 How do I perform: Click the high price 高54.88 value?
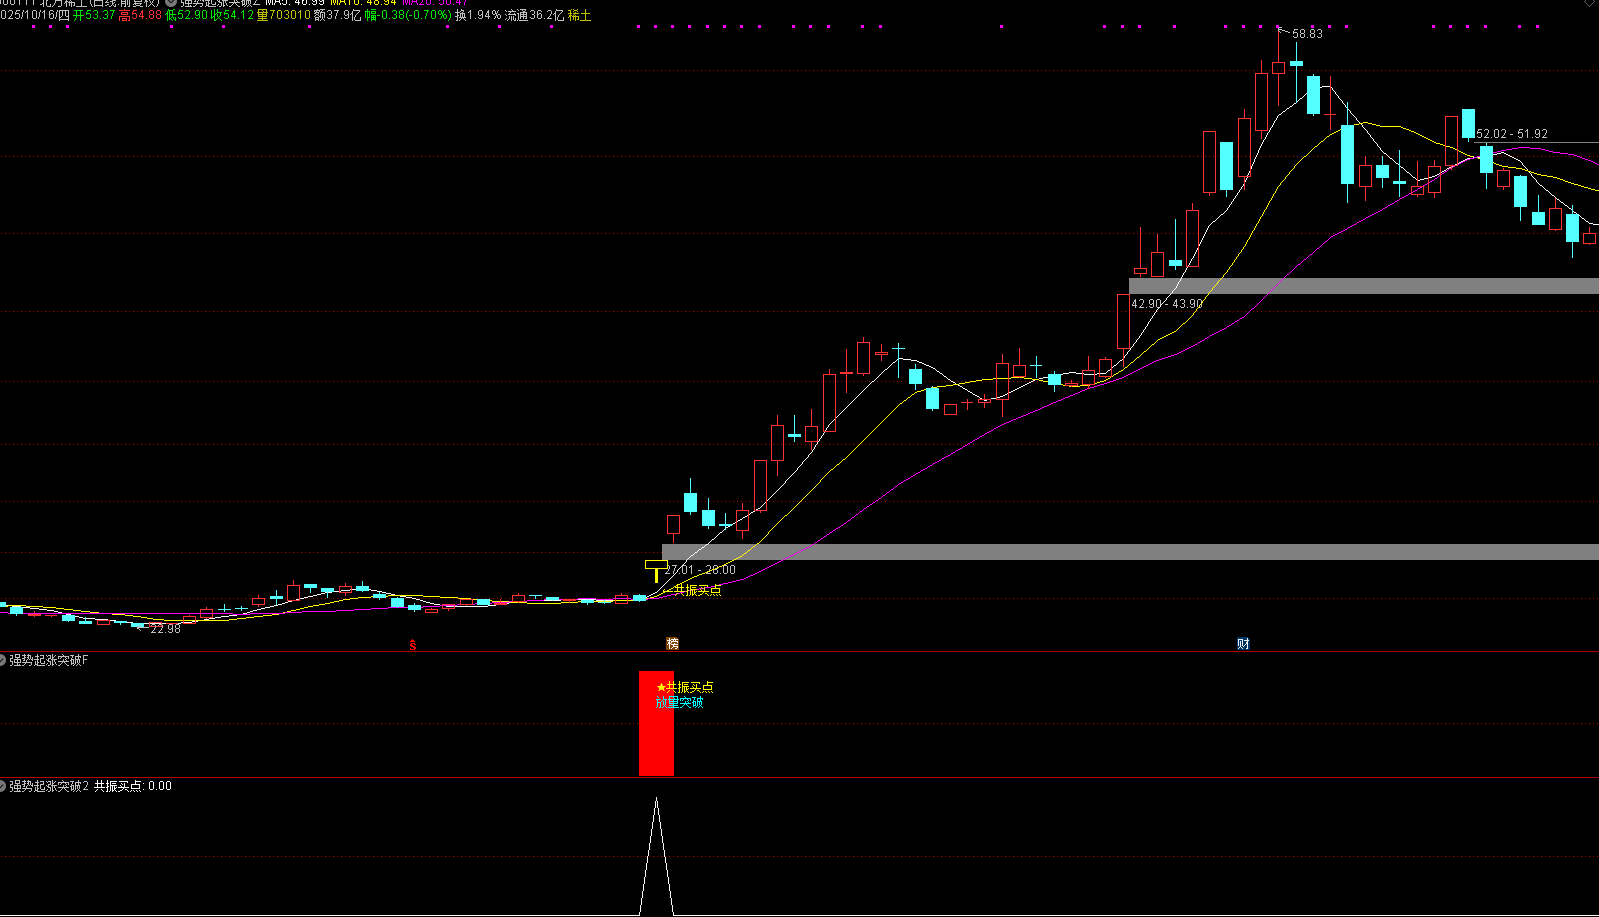140,15
